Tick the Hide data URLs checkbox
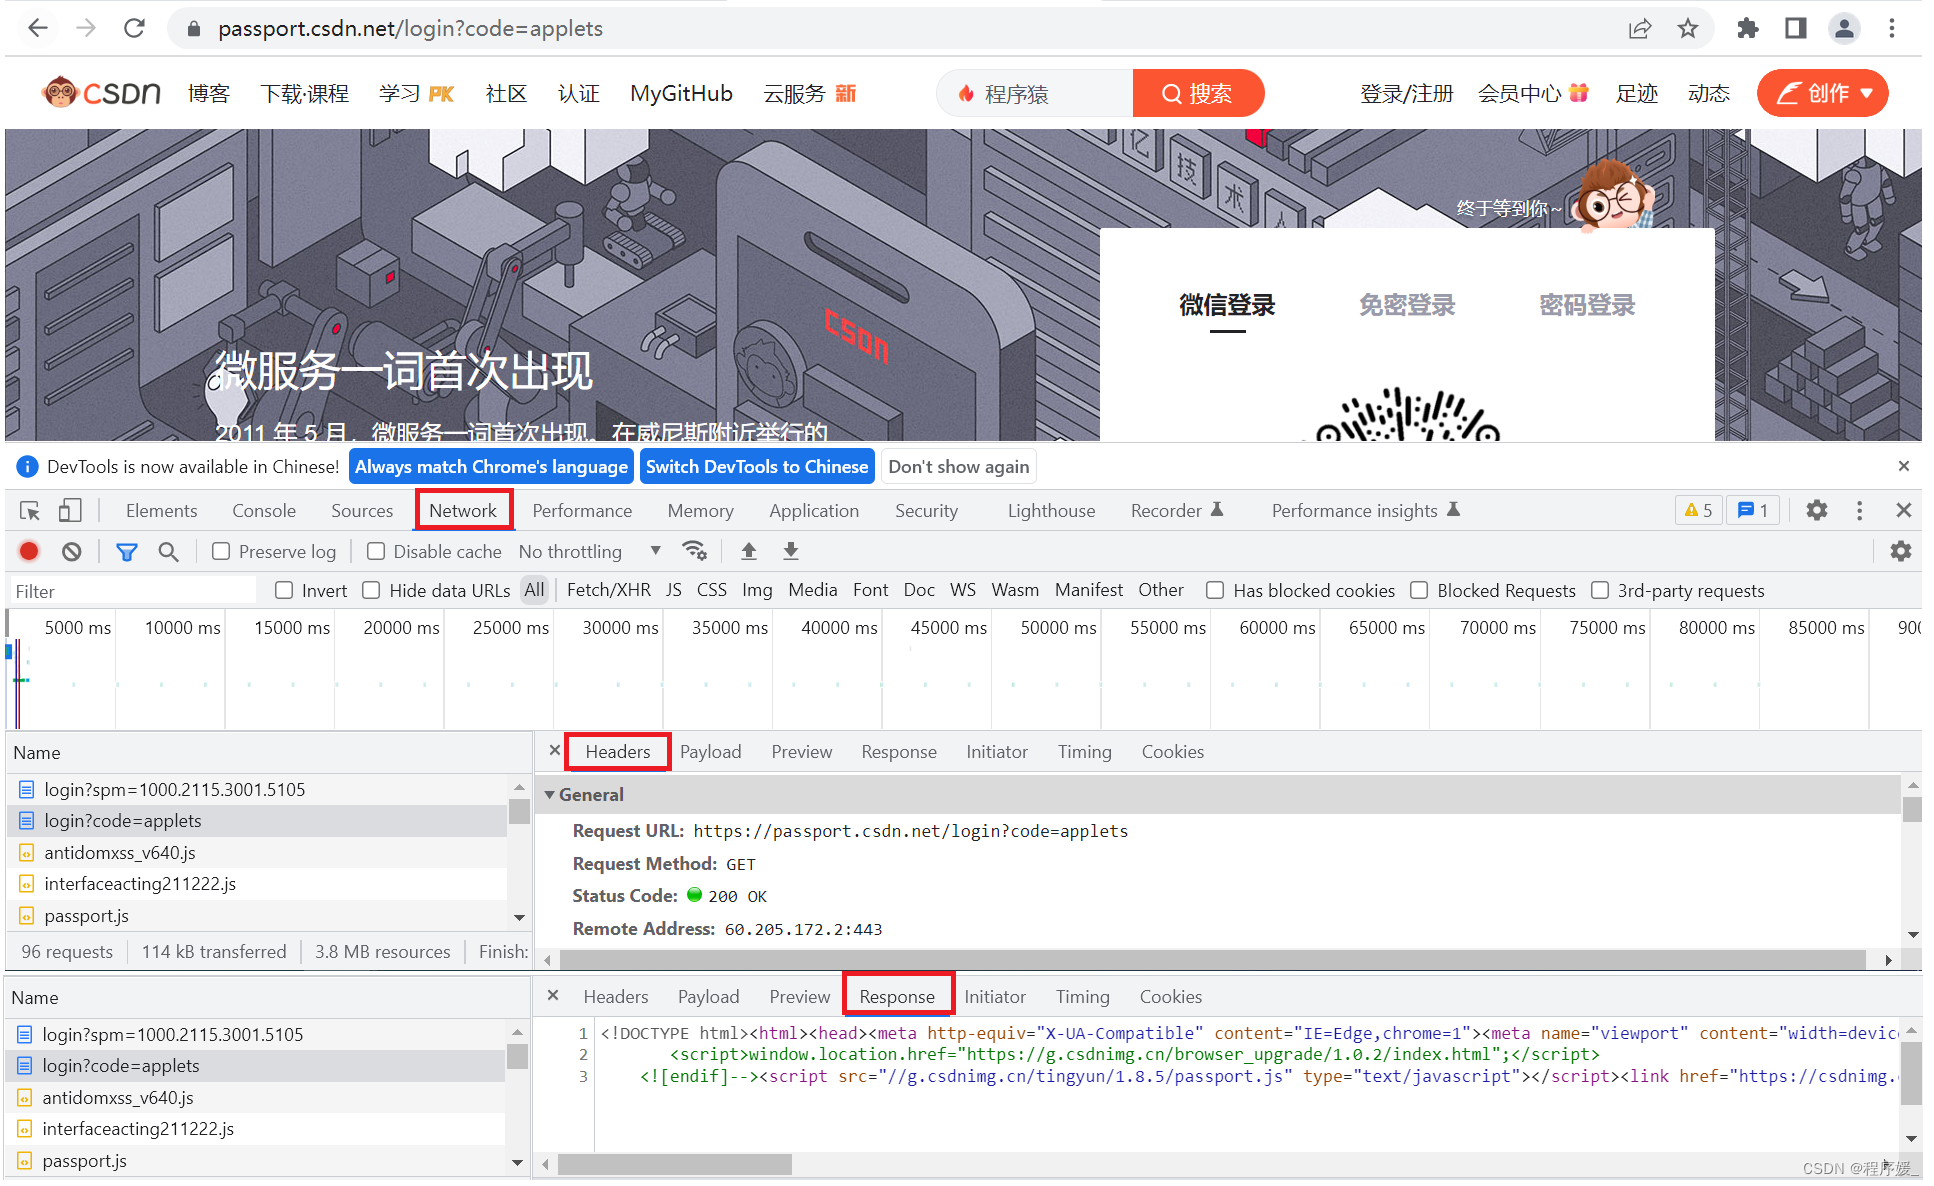 click(x=371, y=590)
